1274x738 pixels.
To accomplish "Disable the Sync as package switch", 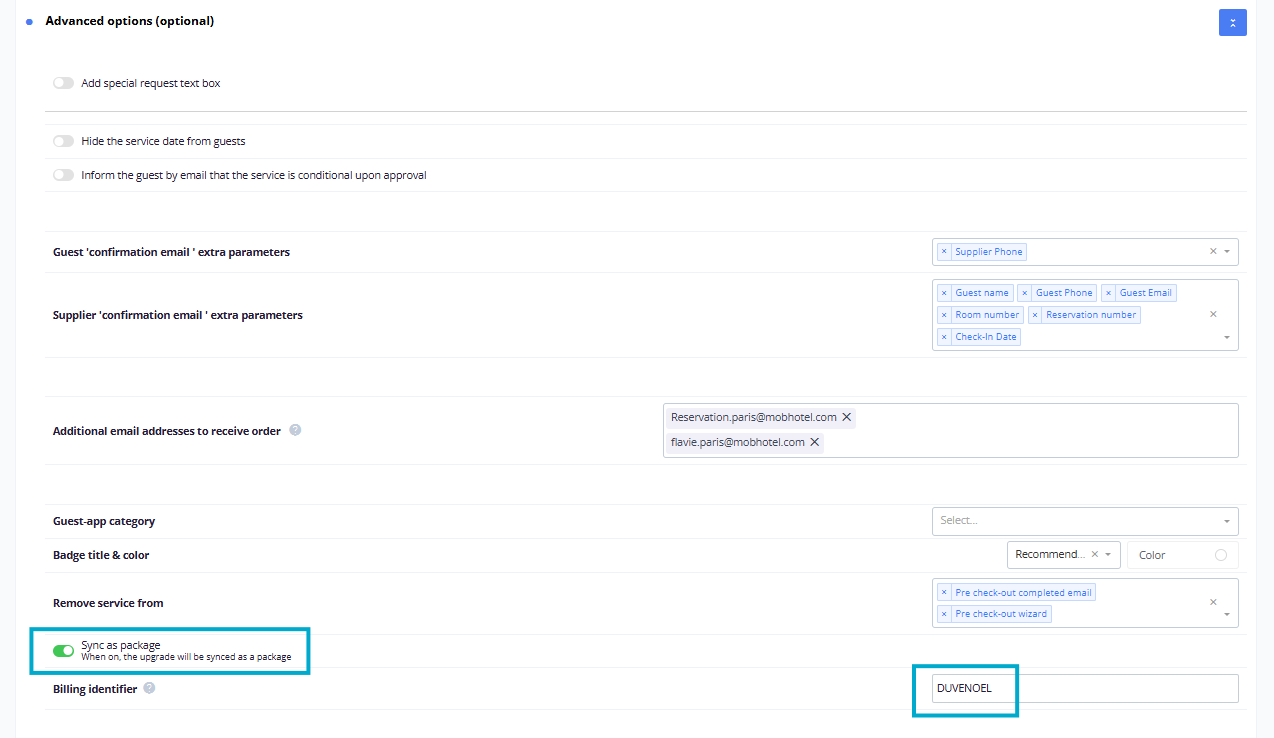I will tap(64, 651).
